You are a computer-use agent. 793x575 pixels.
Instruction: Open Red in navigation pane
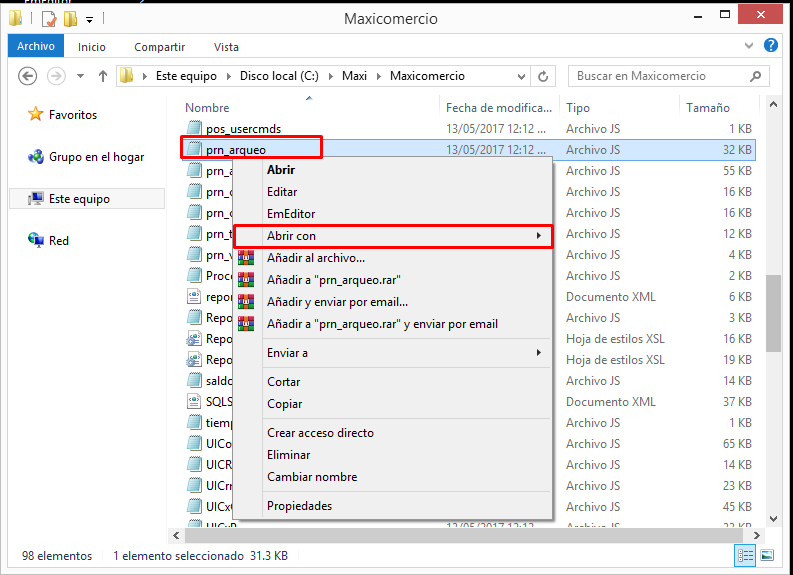(x=49, y=241)
